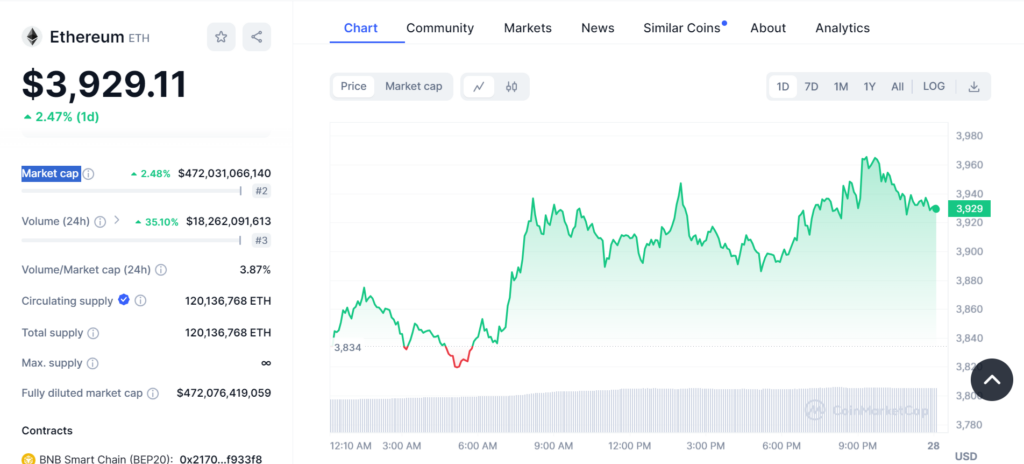Click the 0x2170...f933f8 contract address

(x=221, y=459)
